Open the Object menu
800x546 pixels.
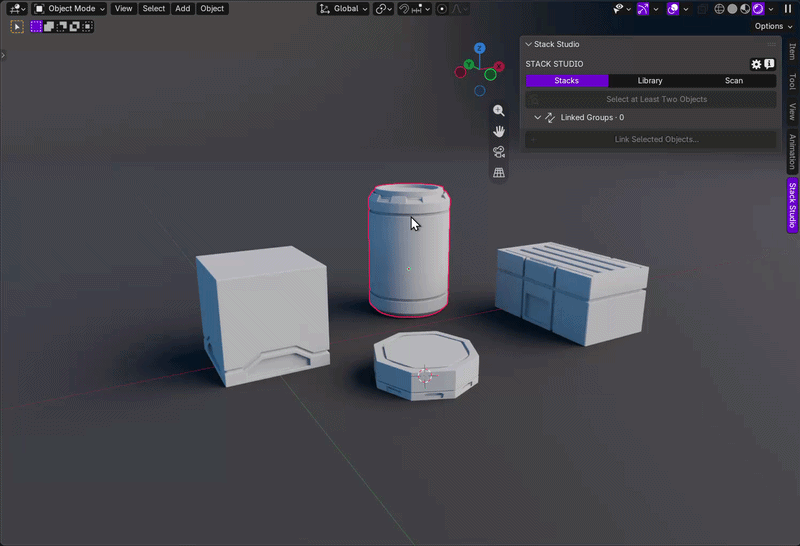212,9
